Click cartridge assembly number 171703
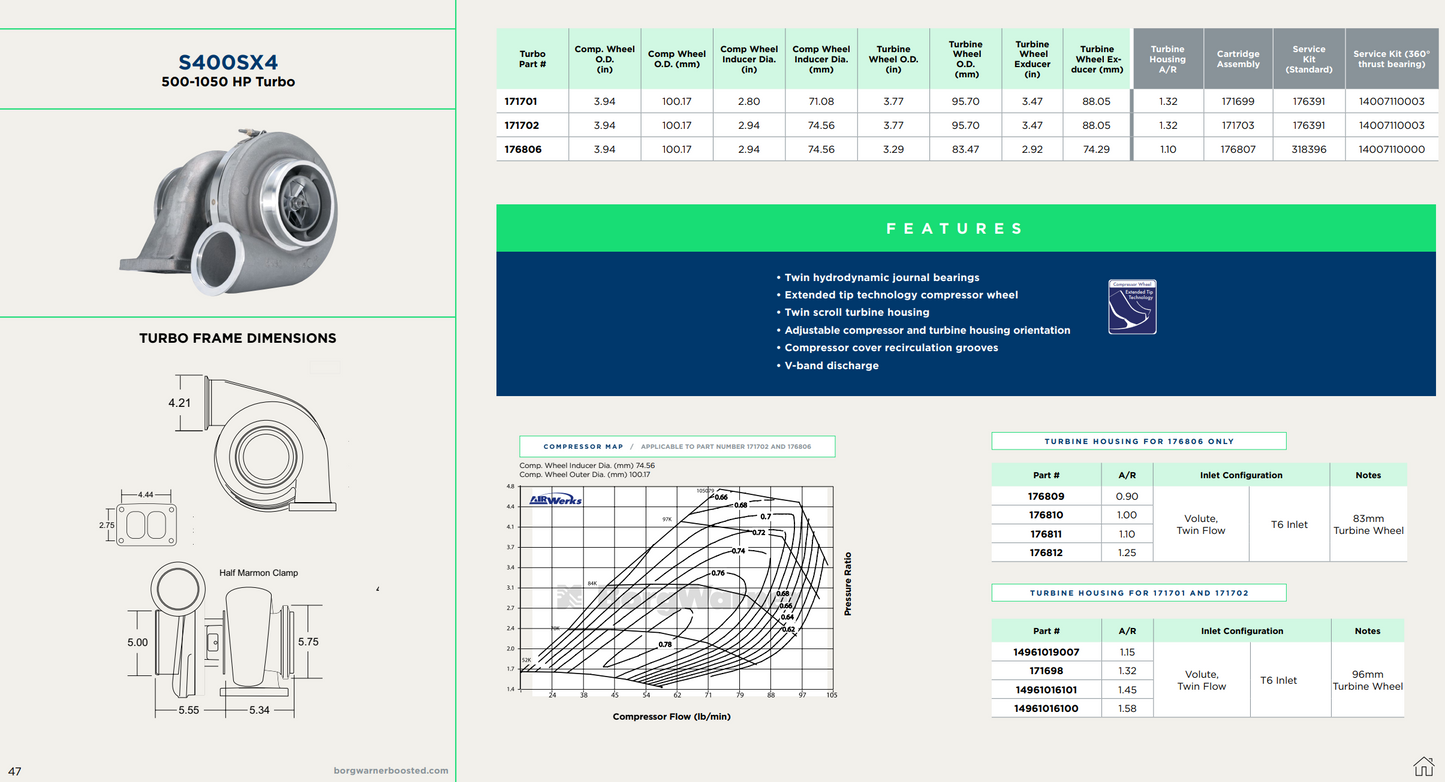This screenshot has height=782, width=1445. 1238,125
